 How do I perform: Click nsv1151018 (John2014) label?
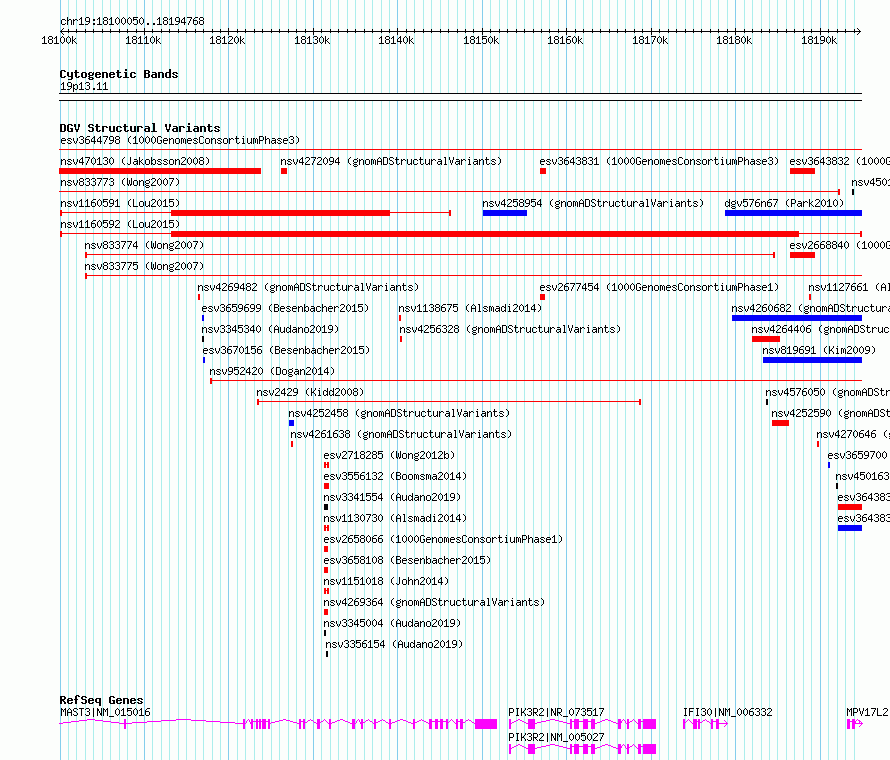coord(386,581)
